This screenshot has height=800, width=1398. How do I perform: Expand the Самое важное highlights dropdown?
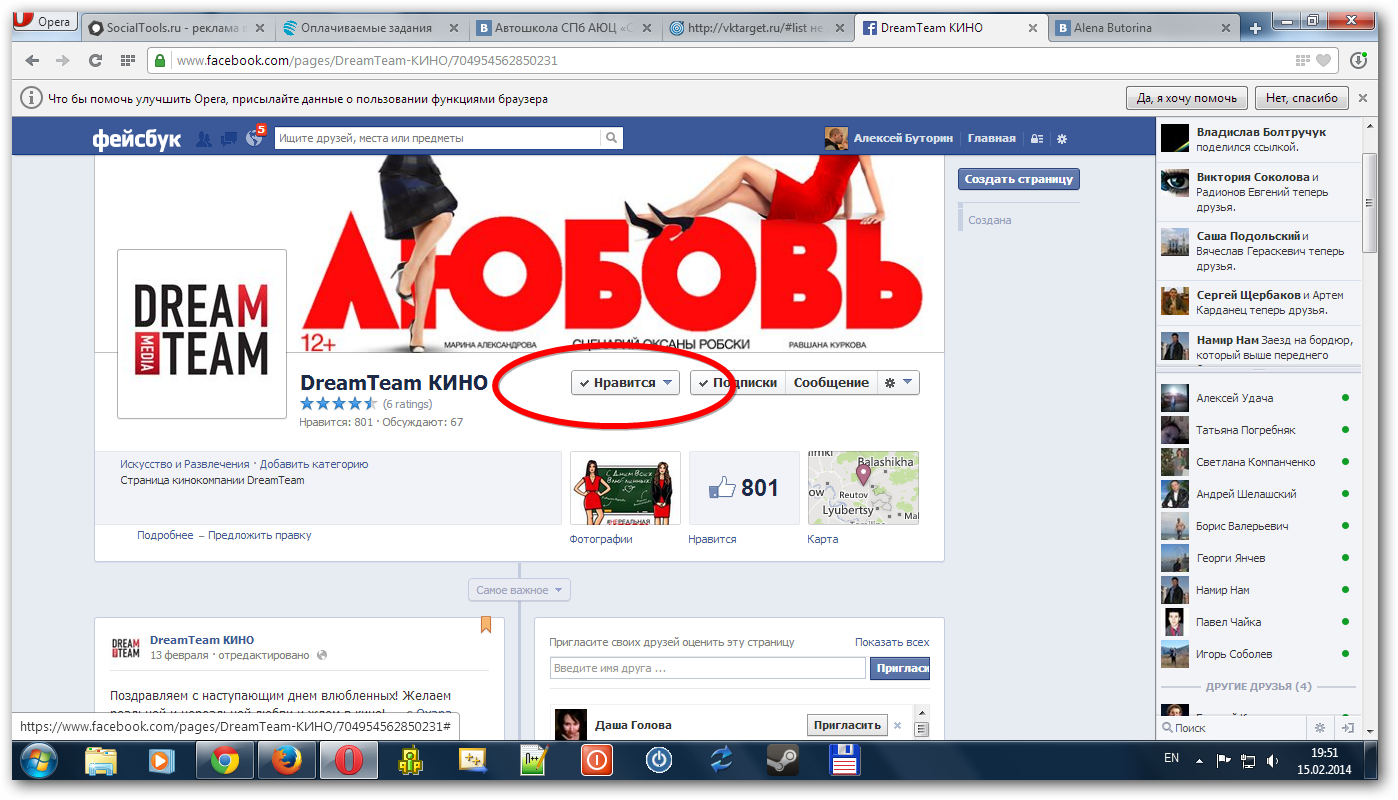pyautogui.click(x=519, y=590)
